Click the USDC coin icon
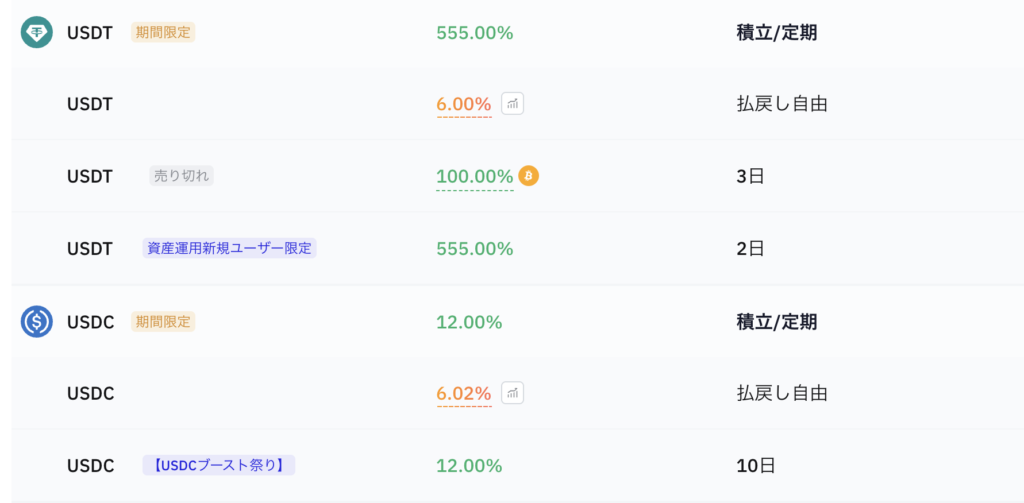Viewport: 1024px width, 503px height. (x=37, y=322)
